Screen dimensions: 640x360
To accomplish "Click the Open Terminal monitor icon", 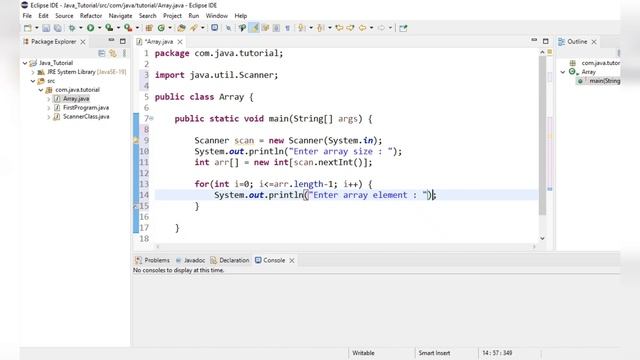I will [x=215, y=28].
